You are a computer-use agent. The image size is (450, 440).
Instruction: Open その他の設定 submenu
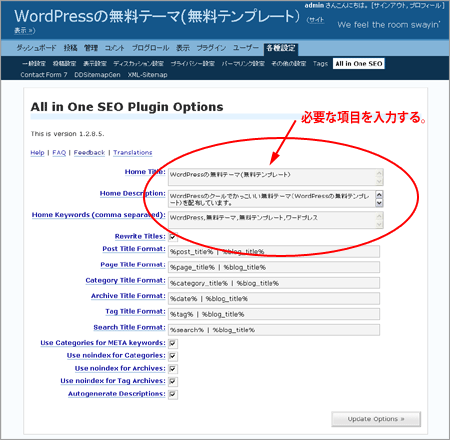288,63
